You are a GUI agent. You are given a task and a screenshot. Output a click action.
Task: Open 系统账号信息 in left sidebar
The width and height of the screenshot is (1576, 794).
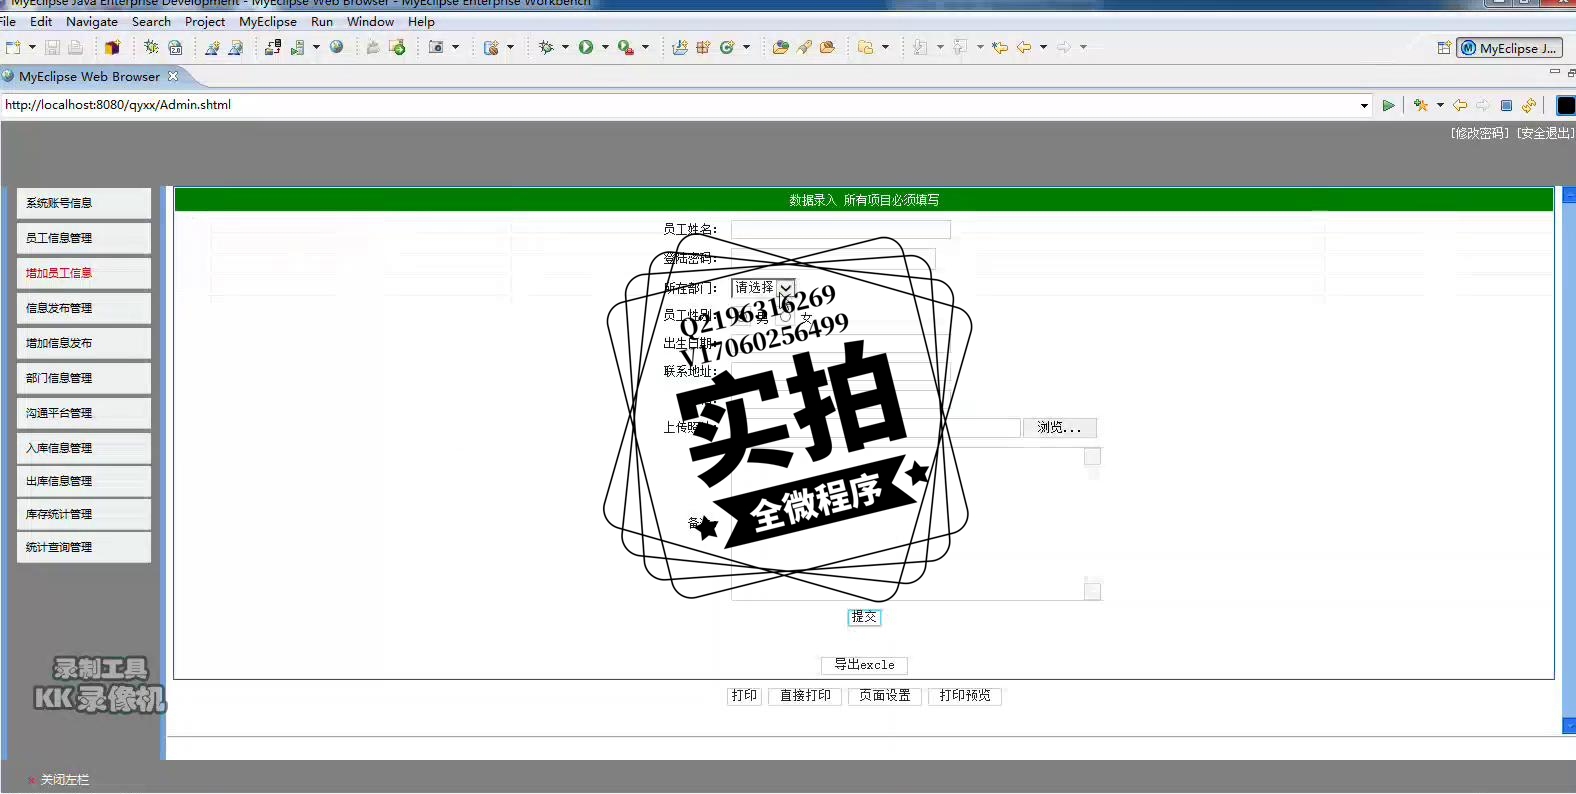pos(84,203)
